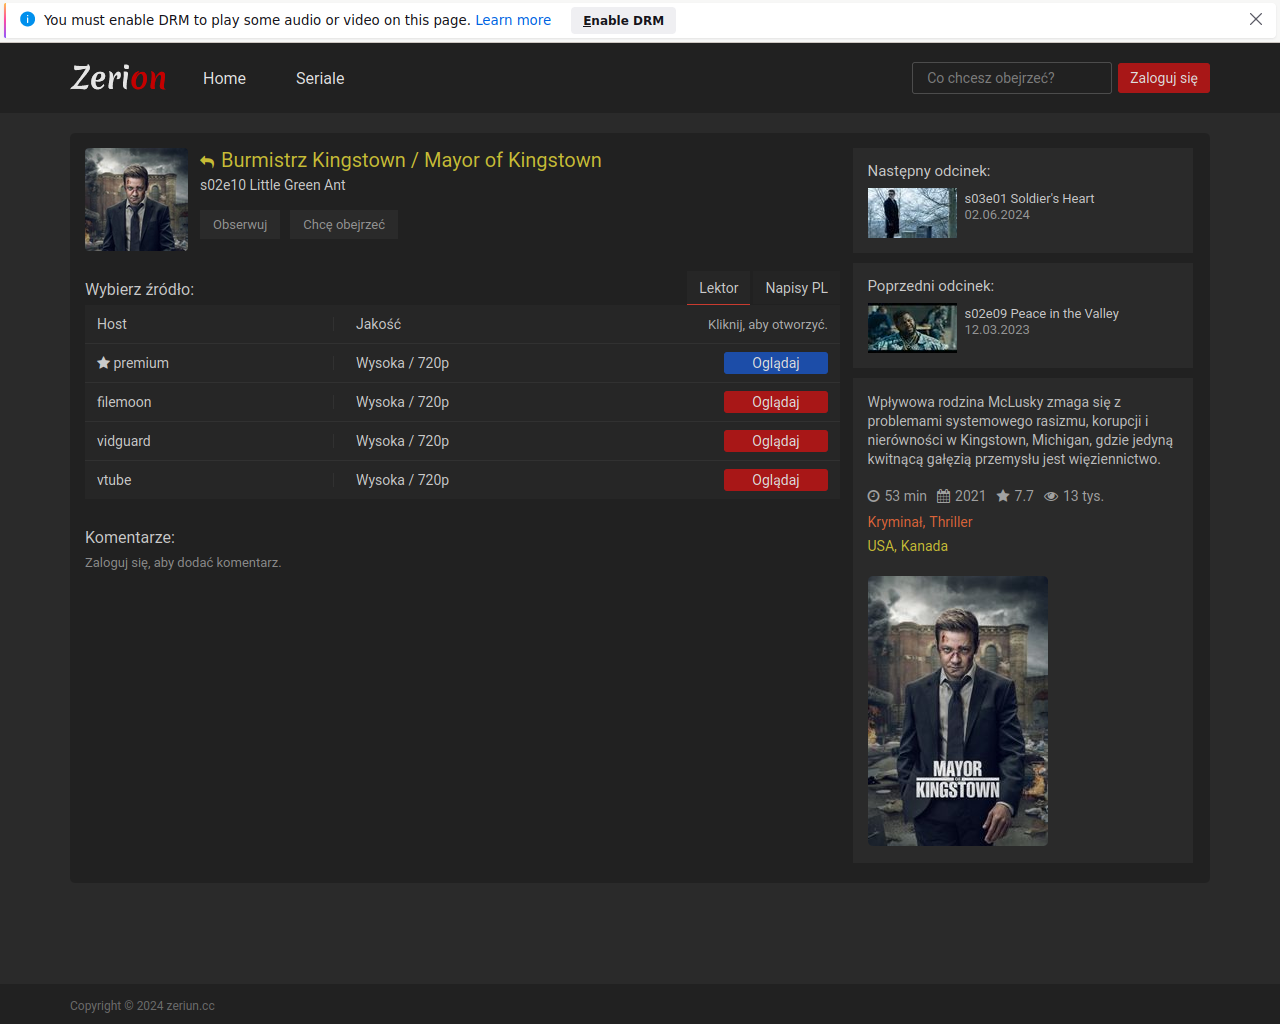Open the Seriale menu item
The width and height of the screenshot is (1280, 1024).
[320, 78]
